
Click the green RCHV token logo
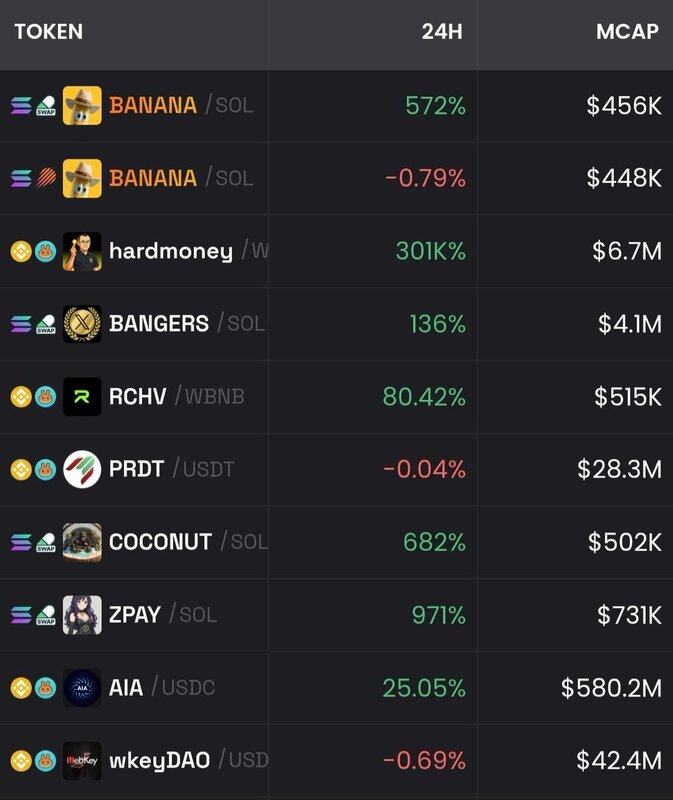tap(82, 397)
